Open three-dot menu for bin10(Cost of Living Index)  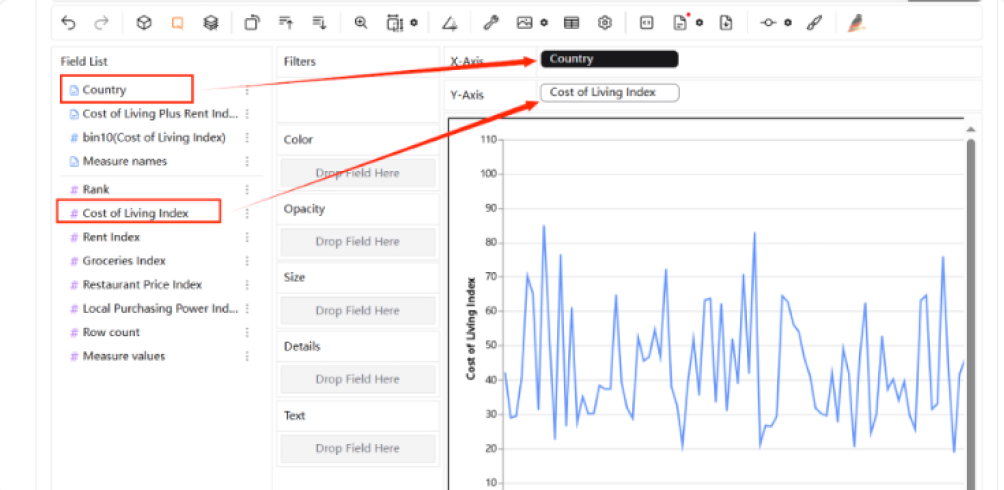click(x=247, y=138)
